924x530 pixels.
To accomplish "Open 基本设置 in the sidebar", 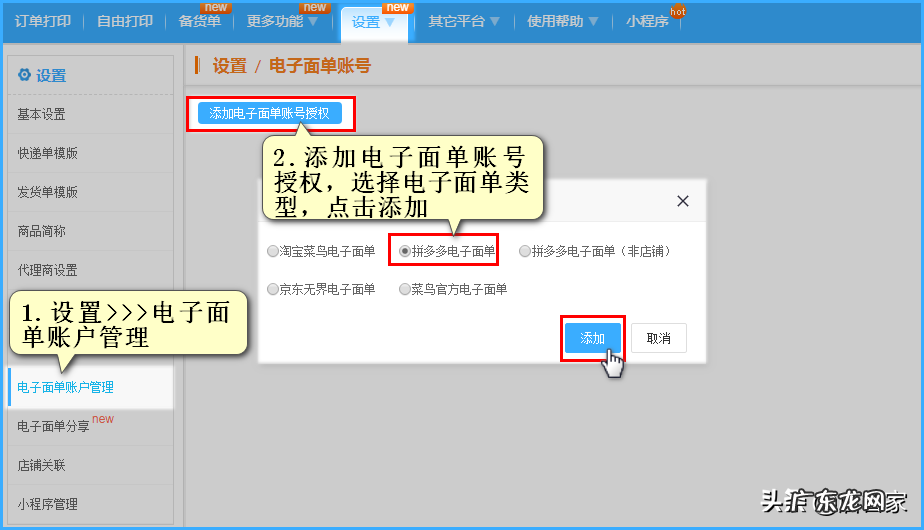I will (x=91, y=114).
